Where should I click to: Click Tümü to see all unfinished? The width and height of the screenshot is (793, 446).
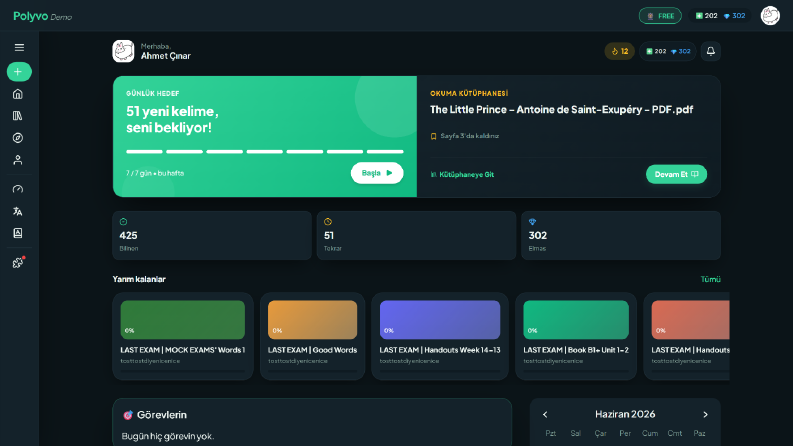(710, 279)
